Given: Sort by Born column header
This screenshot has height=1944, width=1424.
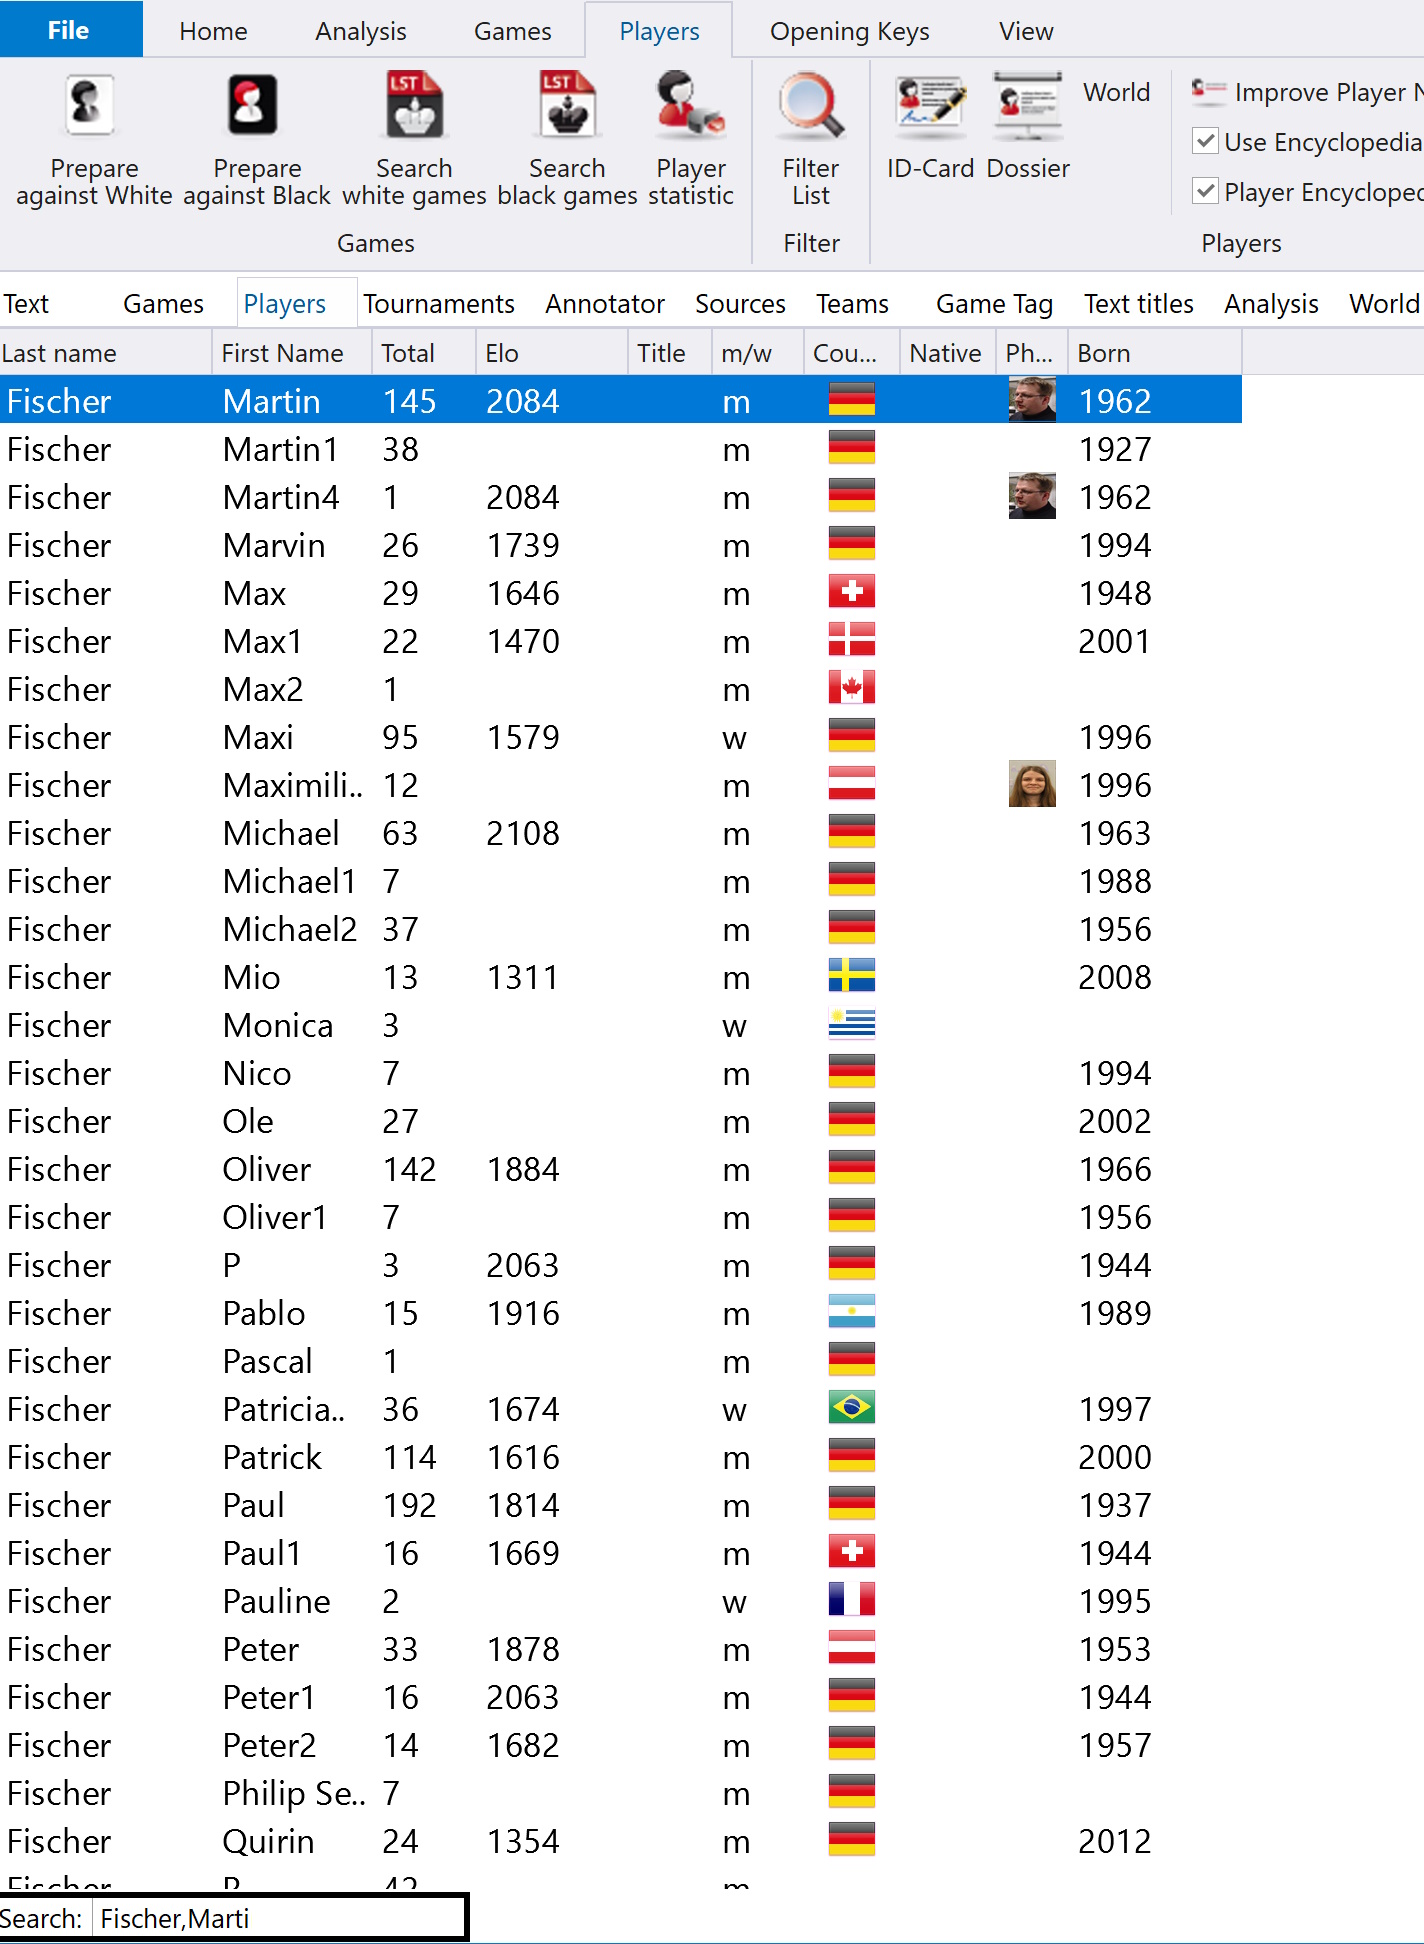Looking at the screenshot, I should point(1155,353).
